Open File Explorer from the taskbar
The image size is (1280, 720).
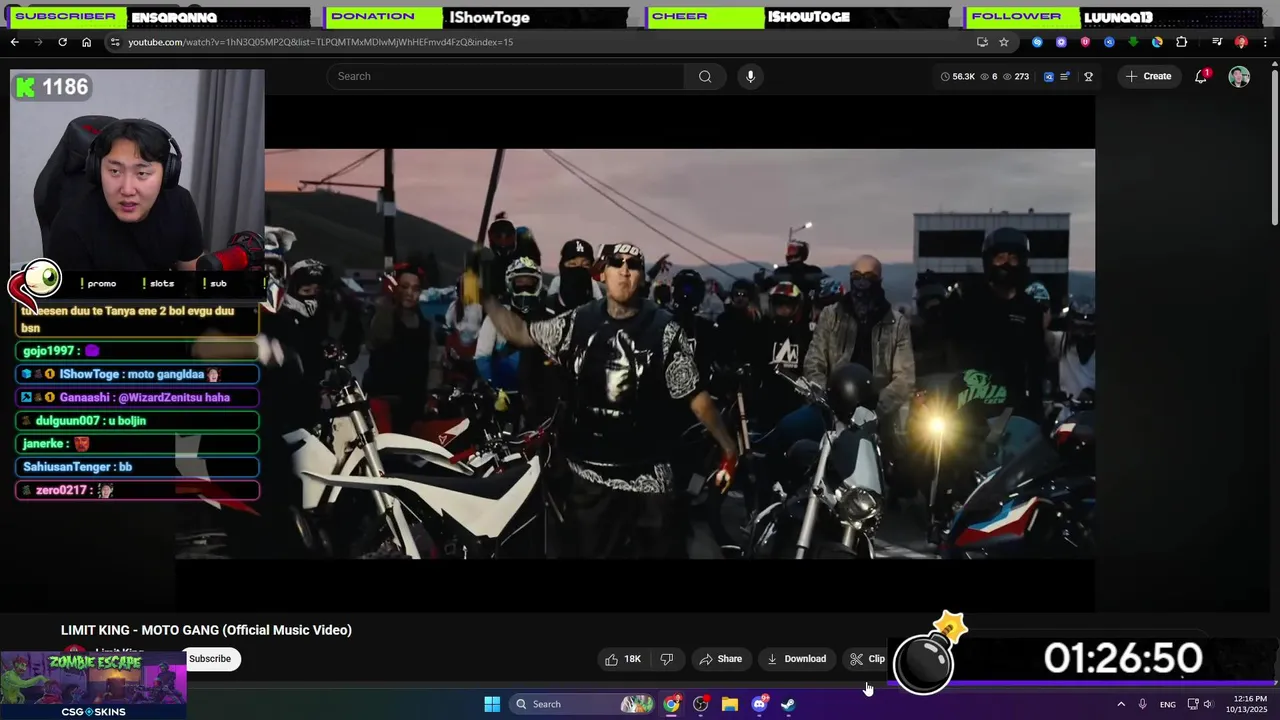(730, 704)
